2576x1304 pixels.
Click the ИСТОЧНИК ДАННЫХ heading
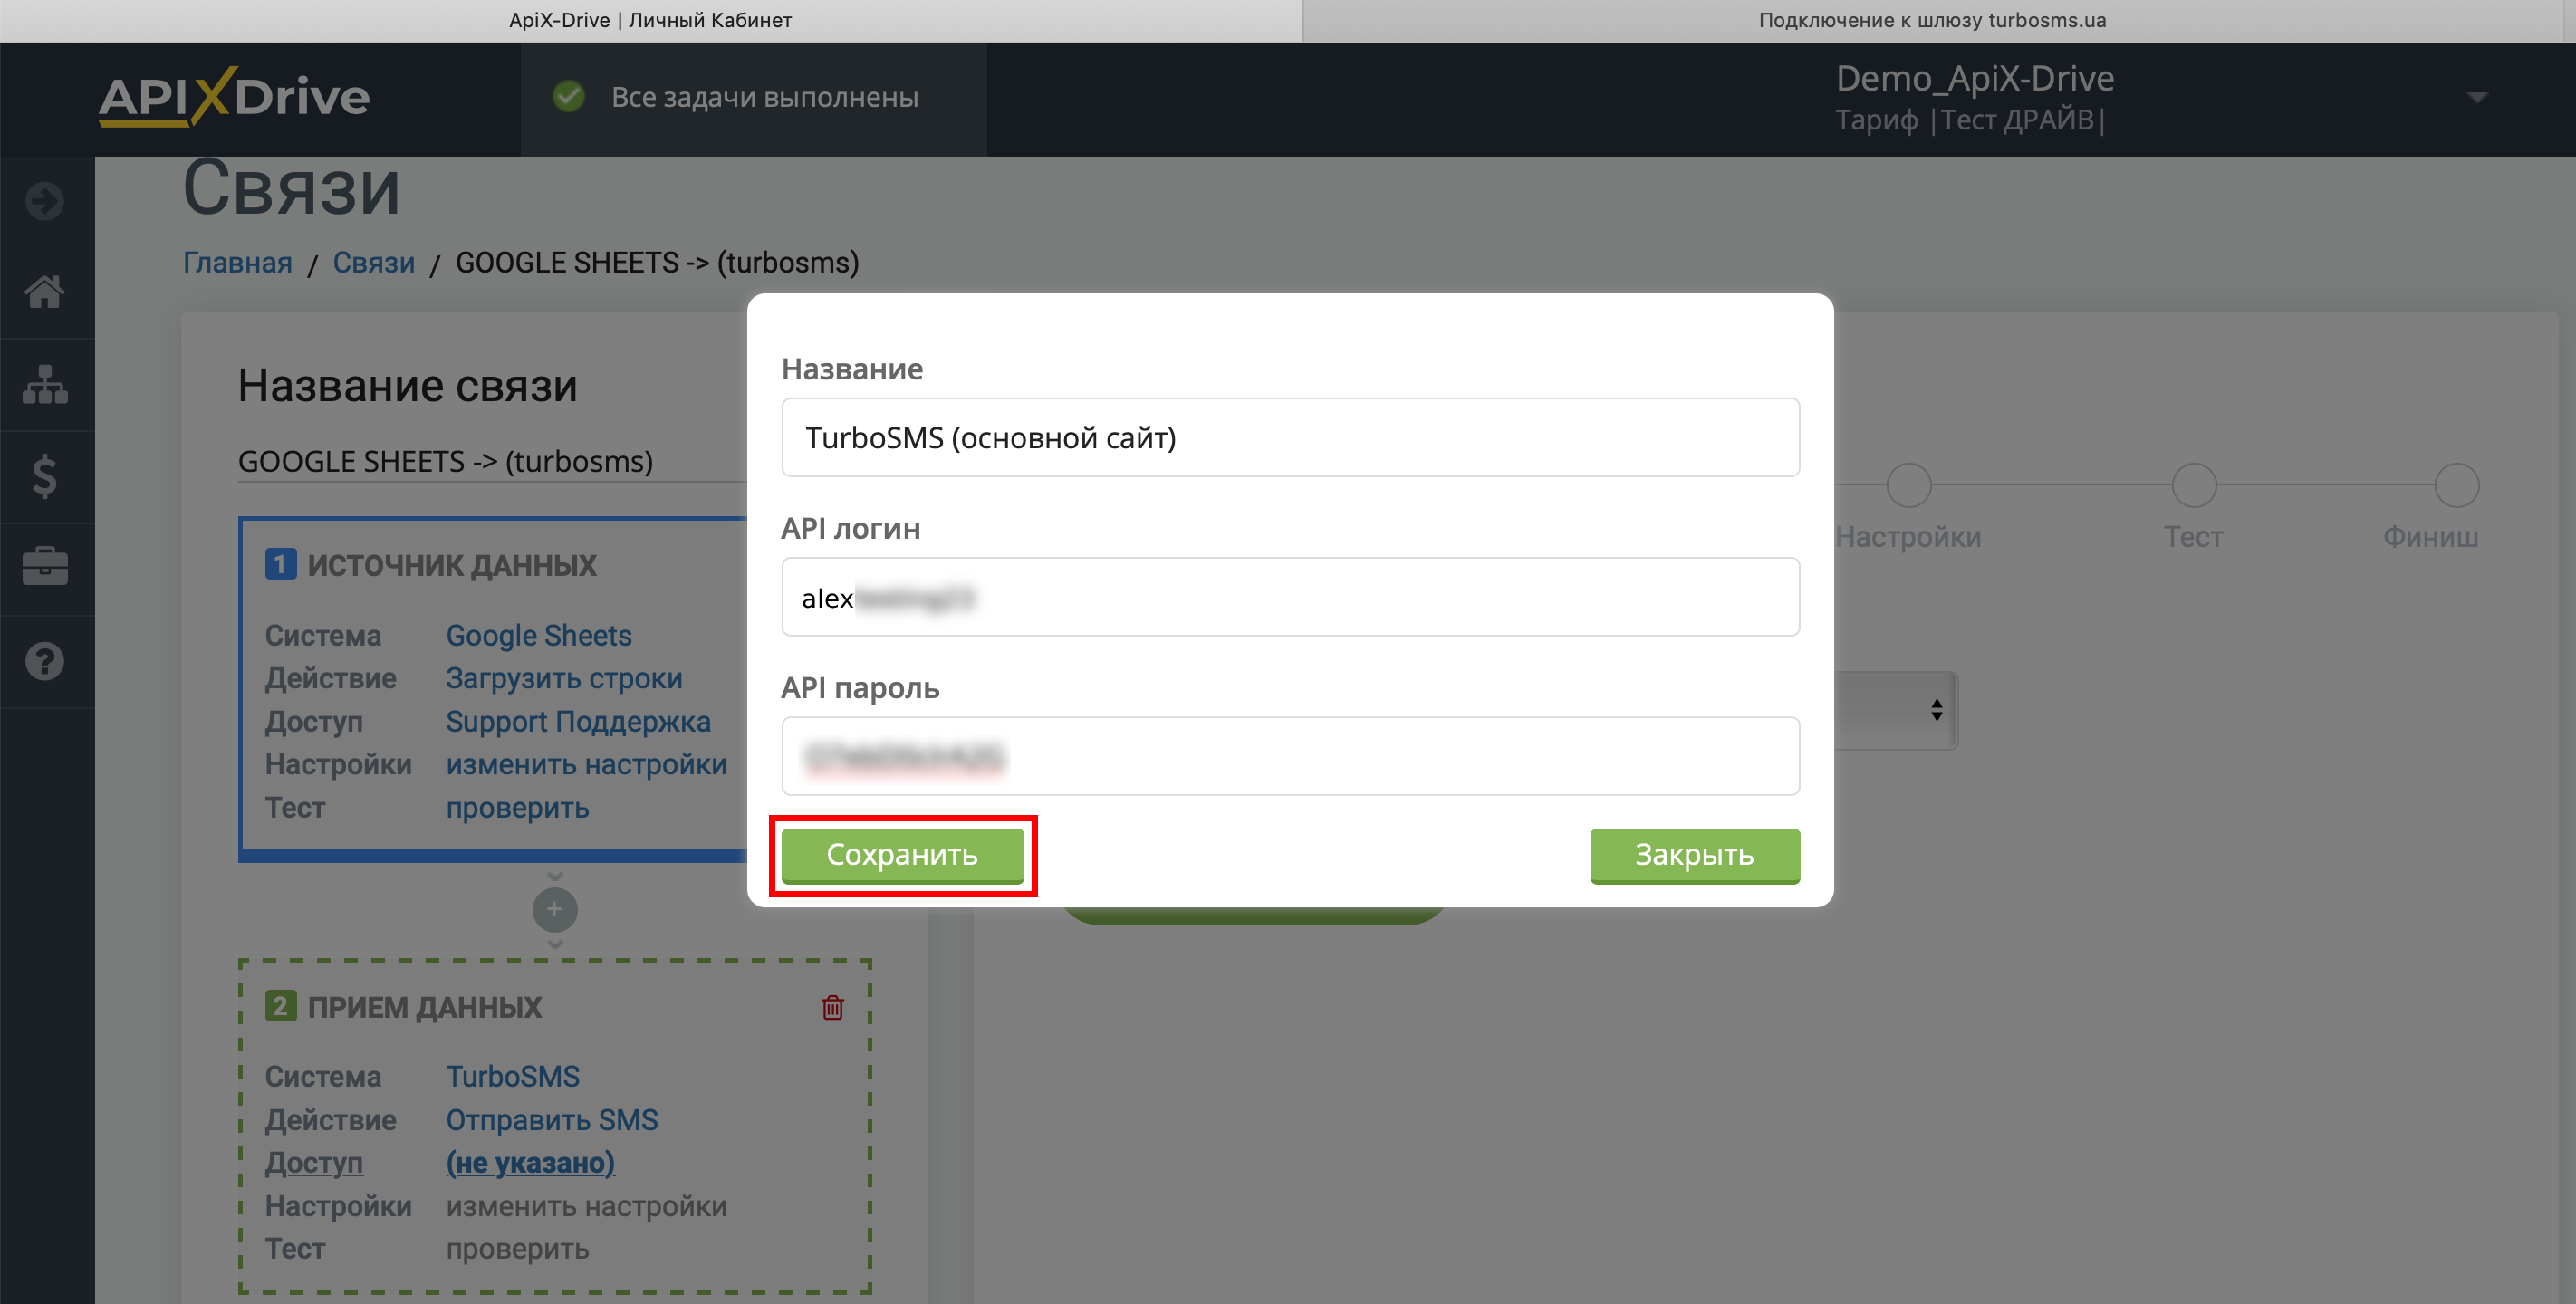tap(452, 566)
